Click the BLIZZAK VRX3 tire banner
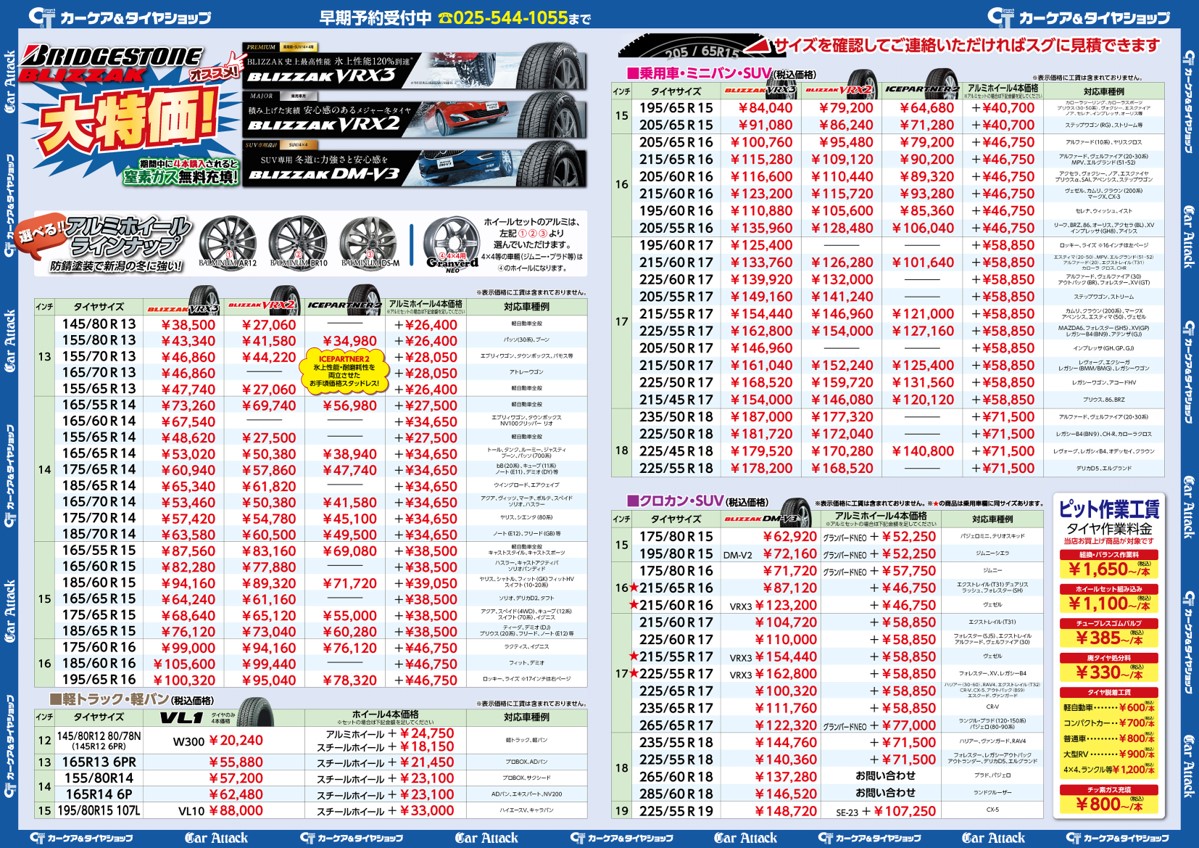Image resolution: width=1199 pixels, height=848 pixels. tap(414, 66)
